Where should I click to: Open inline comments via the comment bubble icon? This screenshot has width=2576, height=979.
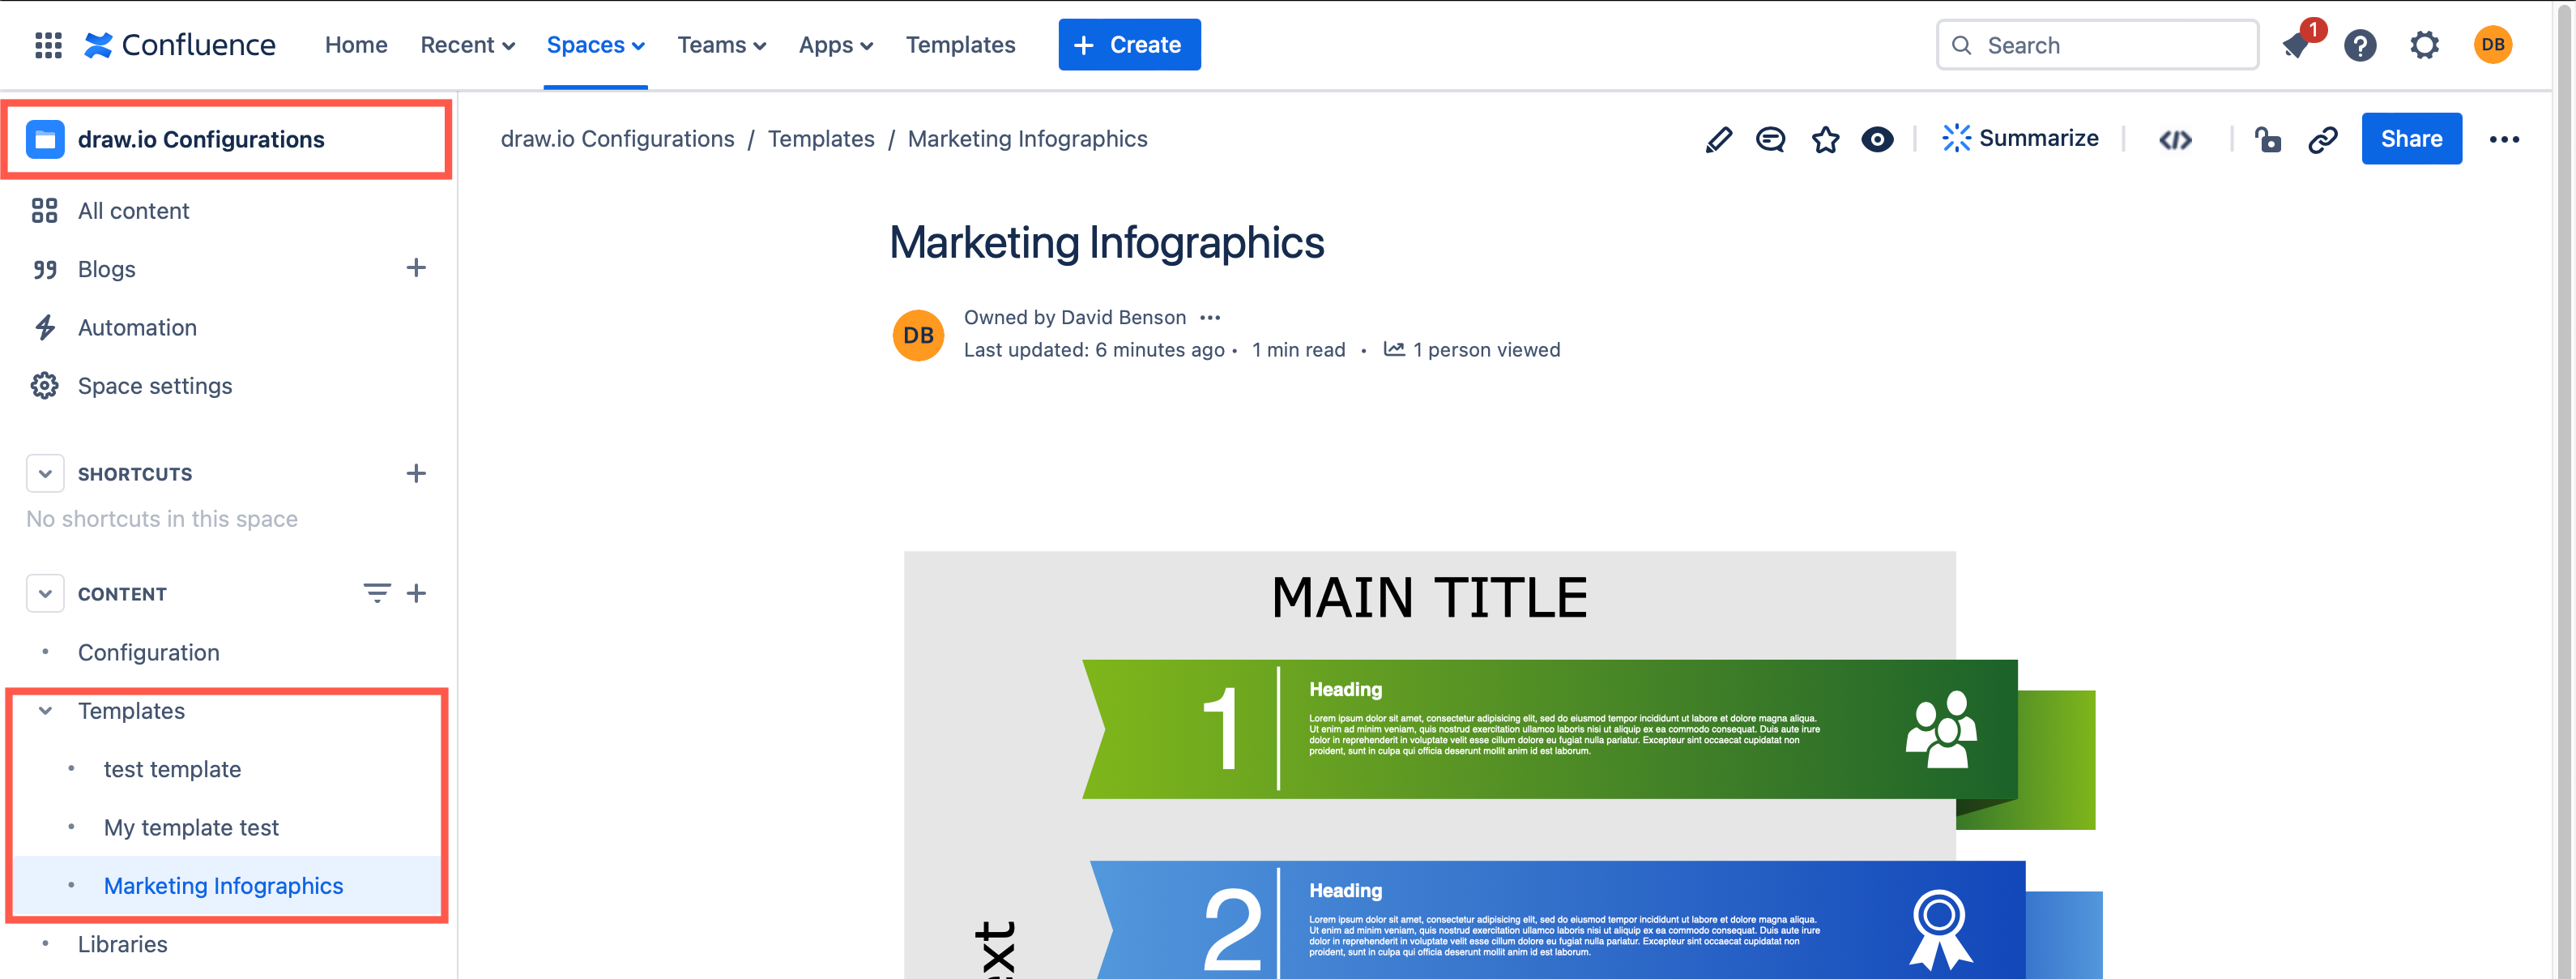click(1770, 139)
